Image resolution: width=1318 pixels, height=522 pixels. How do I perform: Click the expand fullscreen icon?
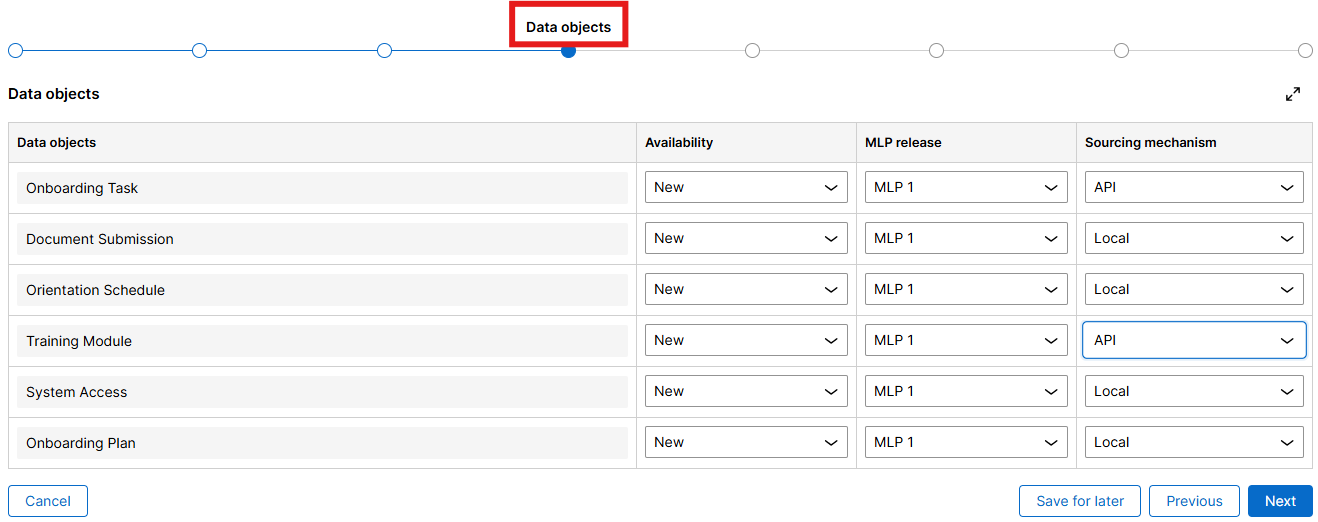tap(1293, 94)
